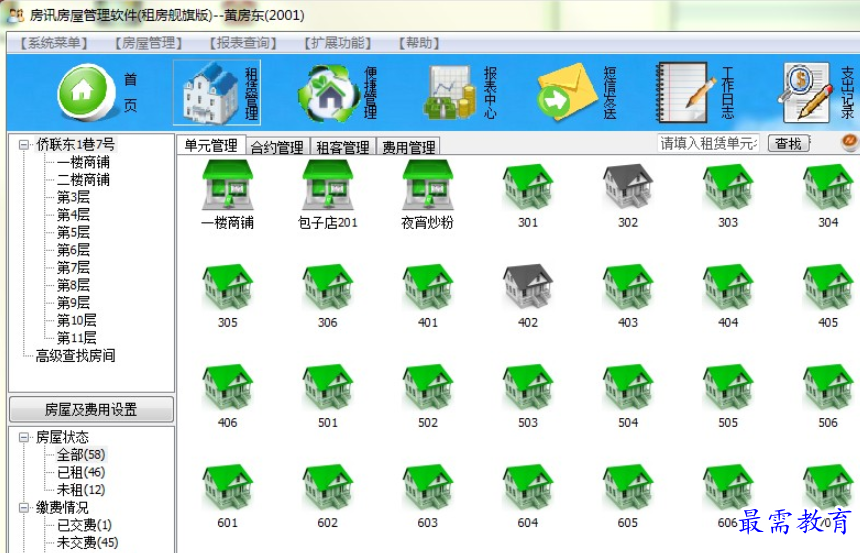This screenshot has width=860, height=553.
Task: Open the 扩展功能 menu
Action: click(x=338, y=43)
